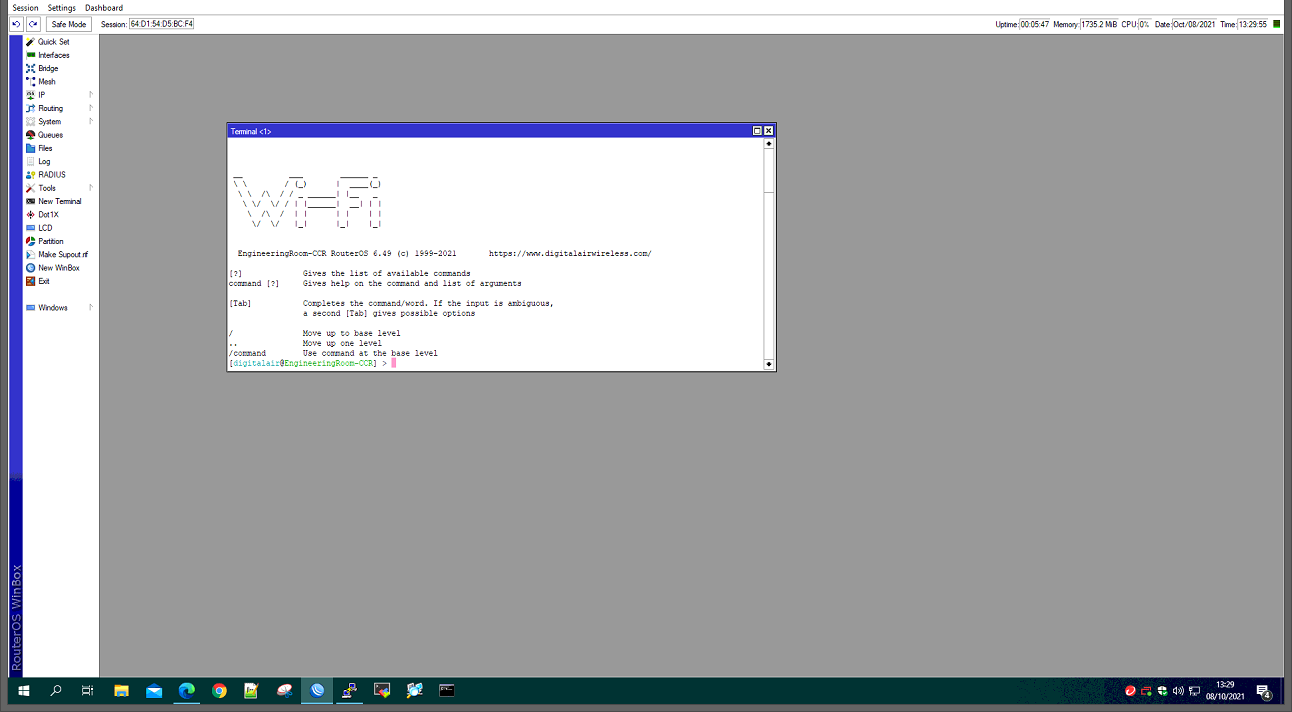
Task: Expand the Tools submenu
Action: pos(47,188)
